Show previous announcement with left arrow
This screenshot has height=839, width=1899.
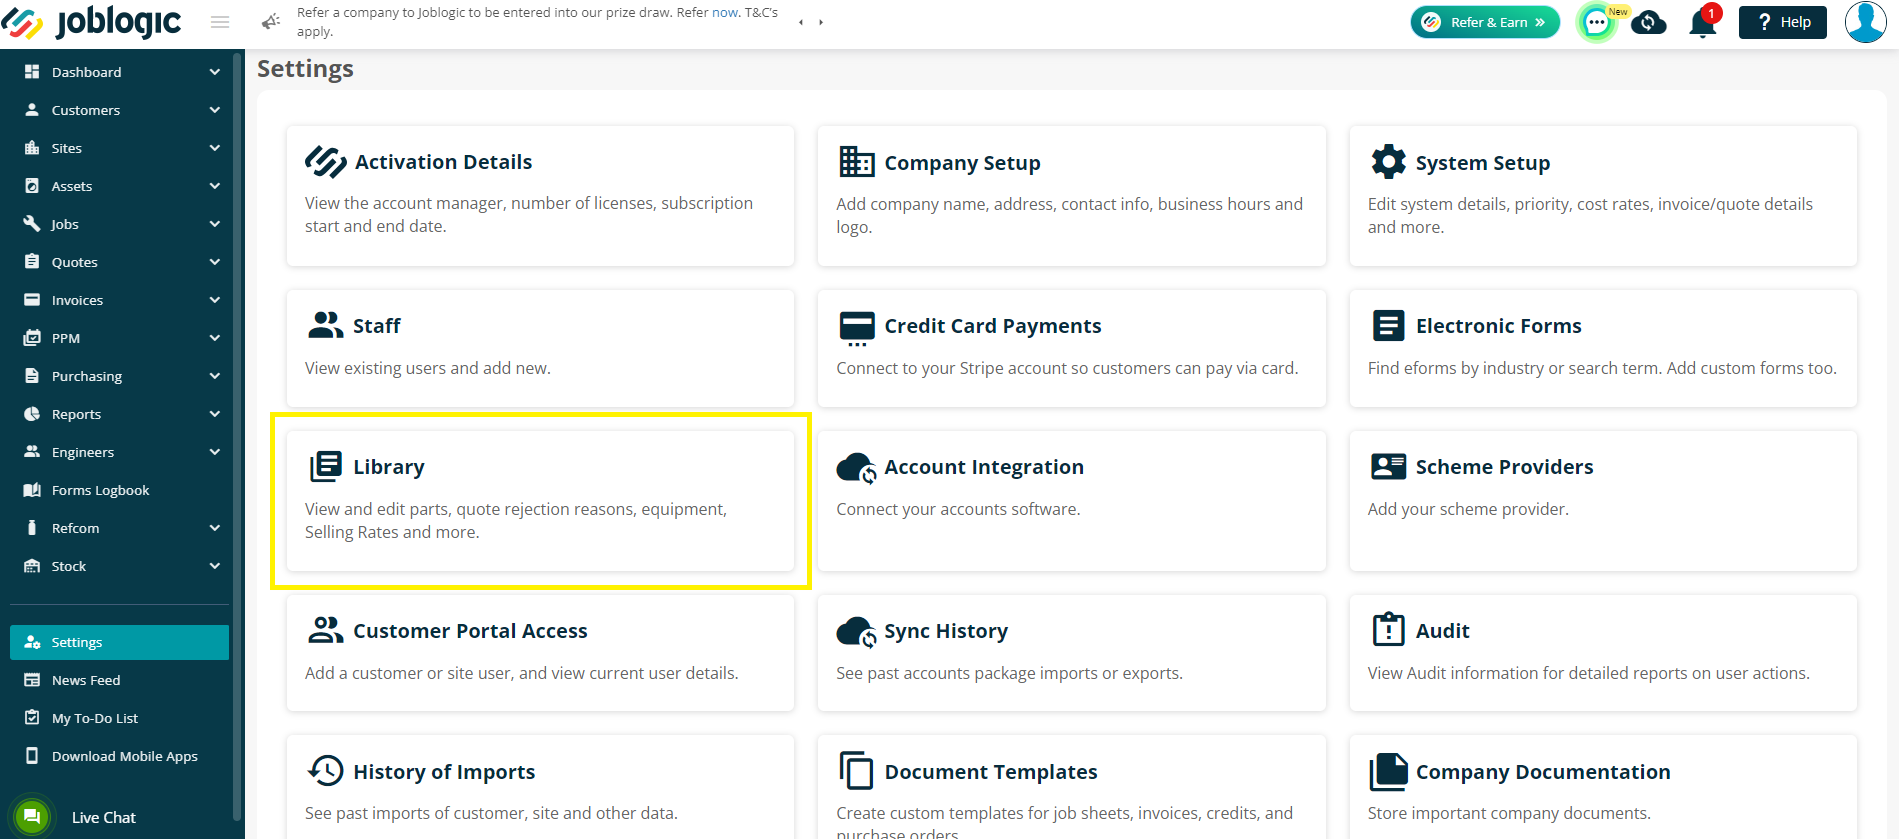click(x=800, y=22)
